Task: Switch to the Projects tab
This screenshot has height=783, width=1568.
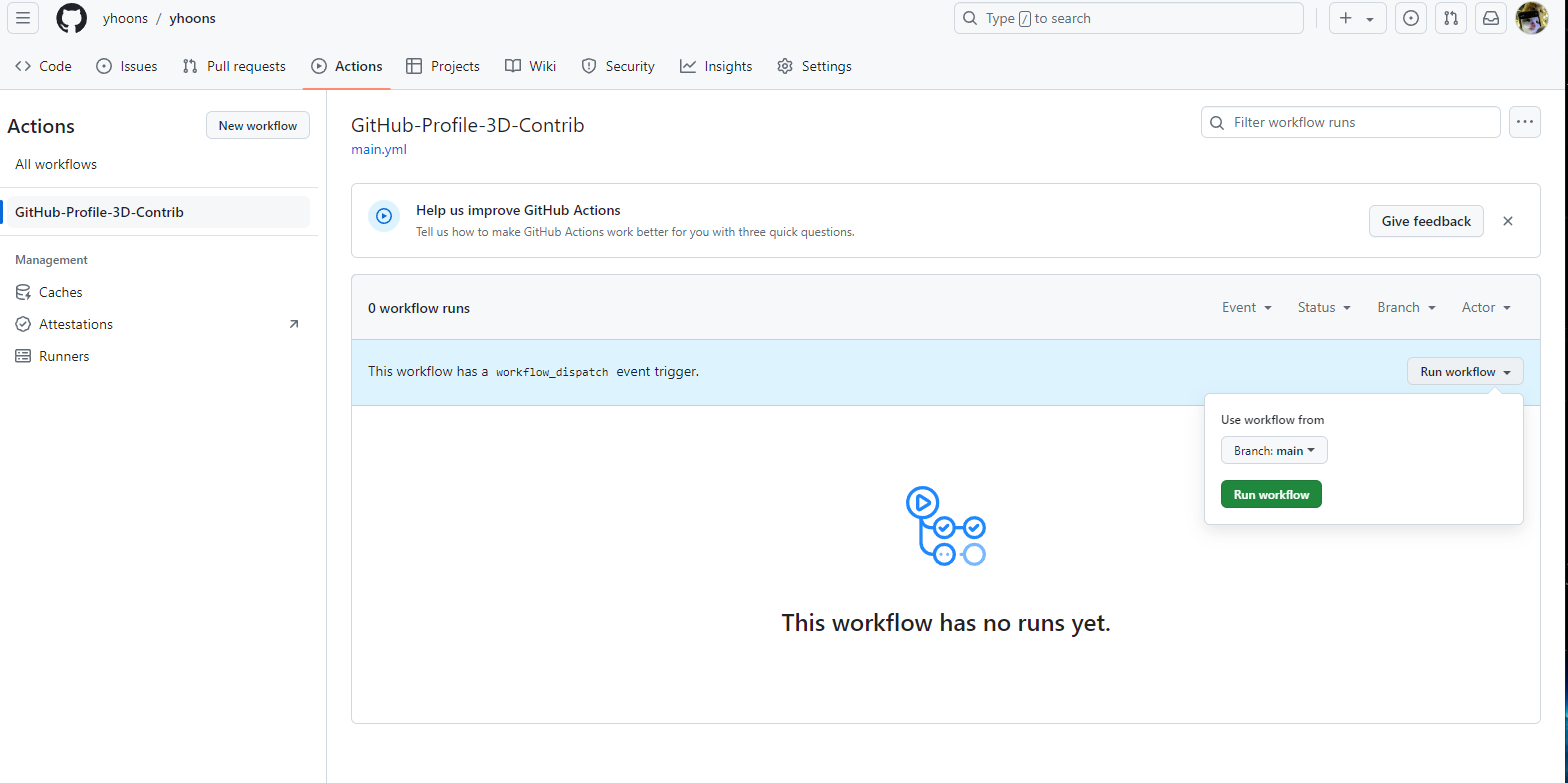Action: click(x=443, y=66)
